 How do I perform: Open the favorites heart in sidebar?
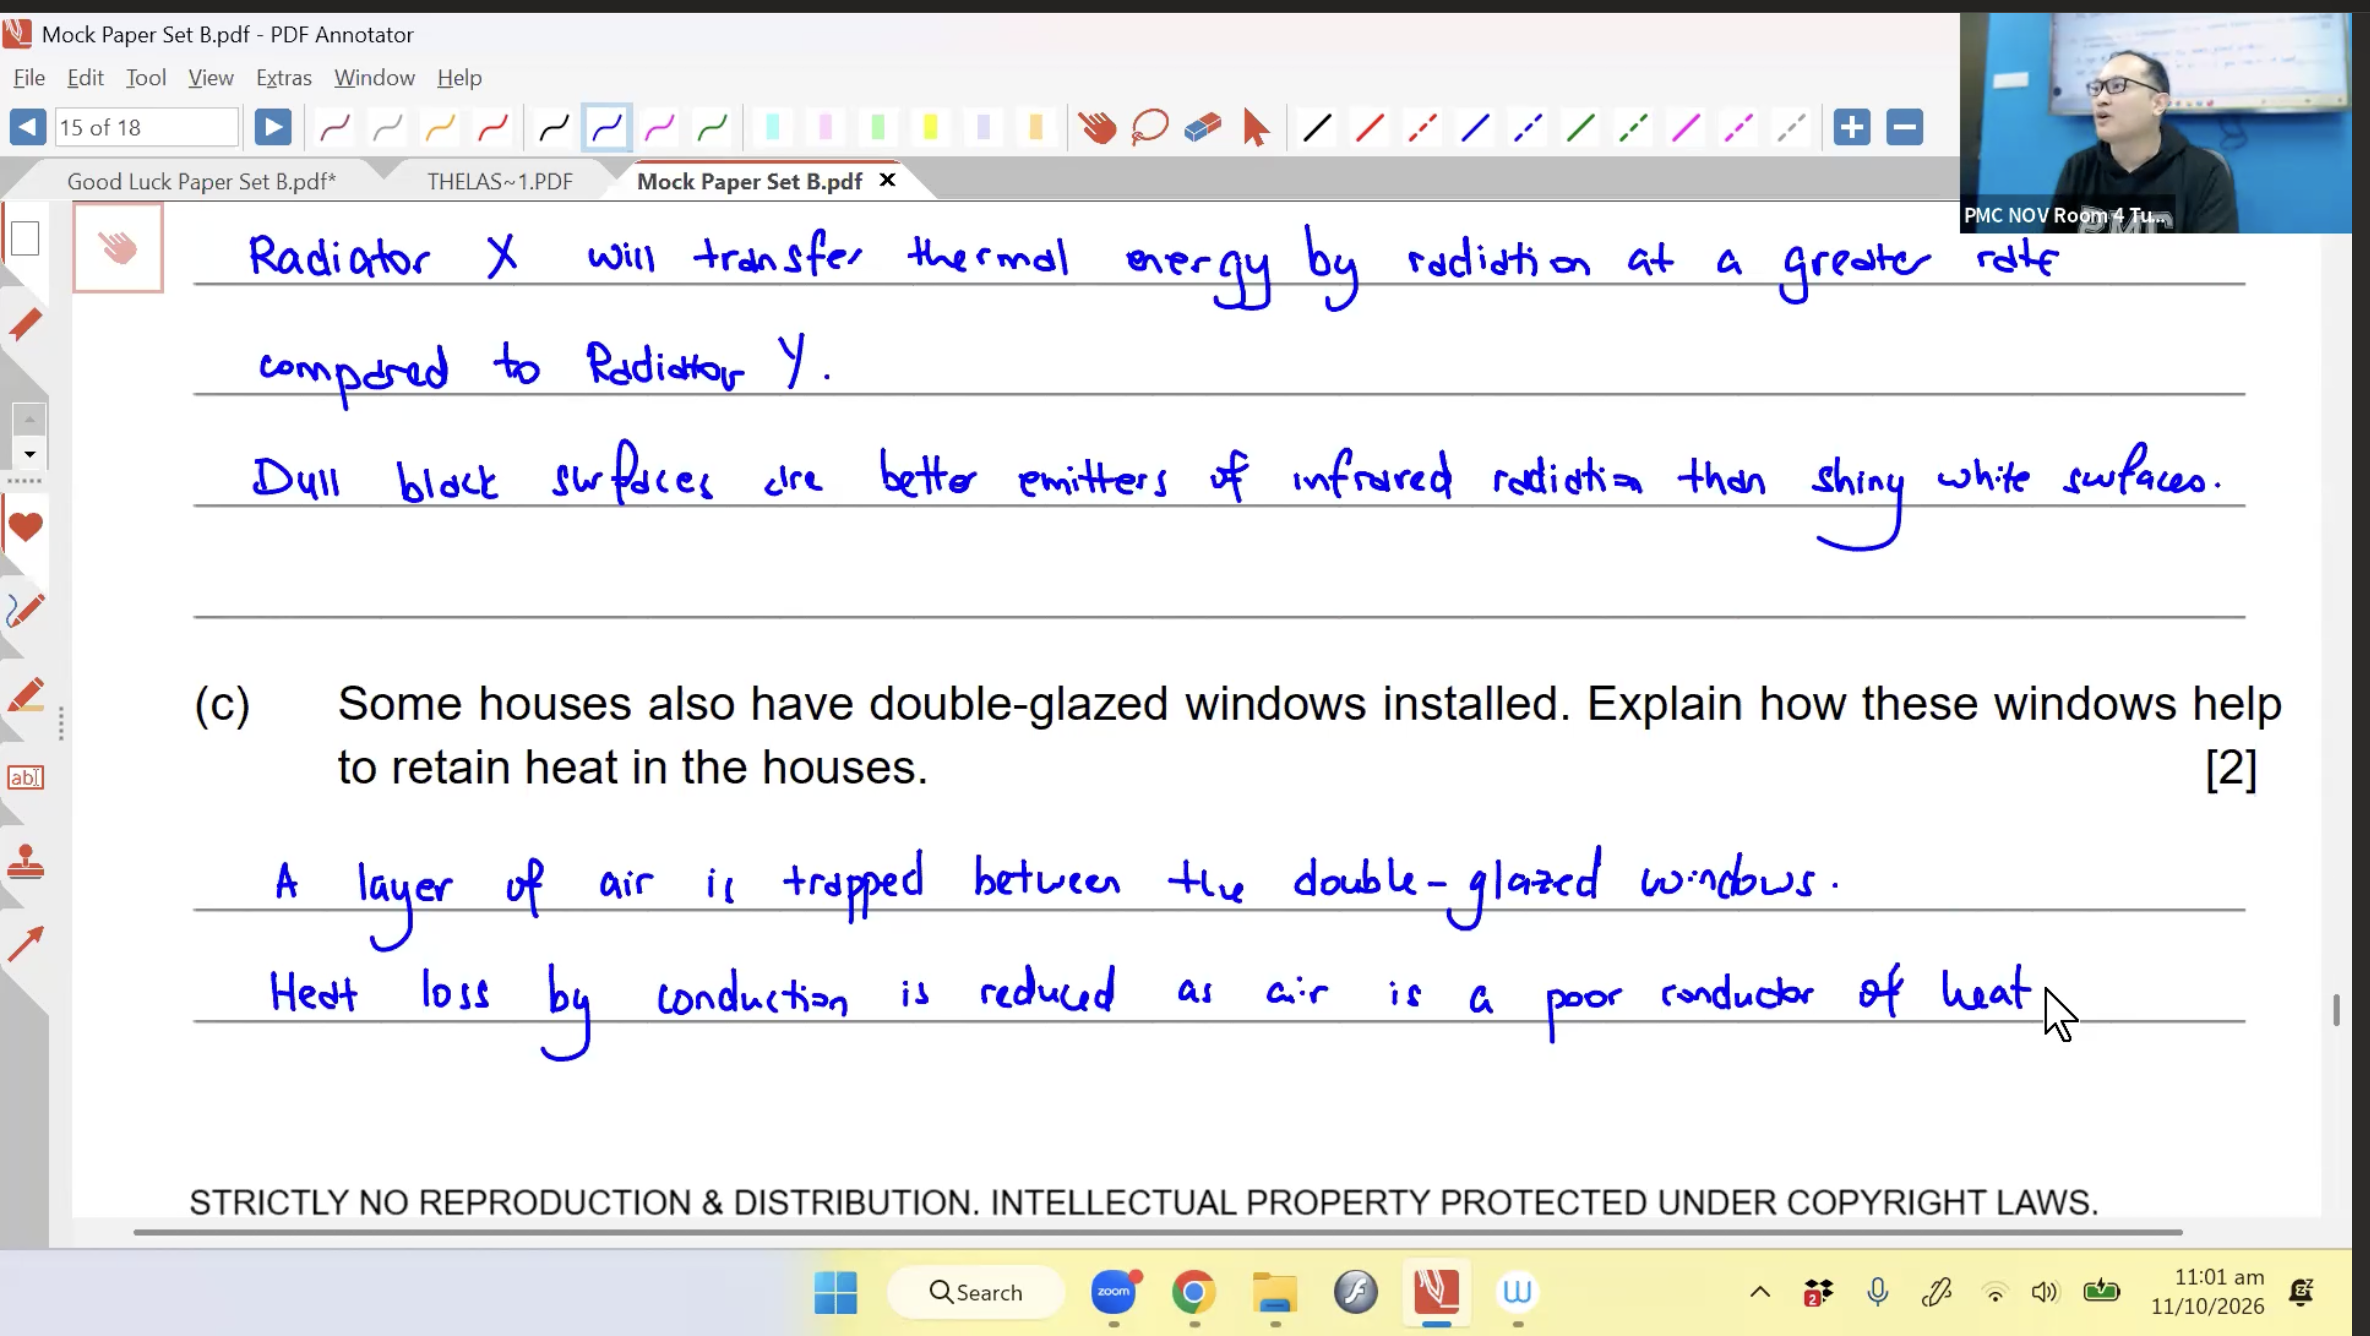click(25, 526)
